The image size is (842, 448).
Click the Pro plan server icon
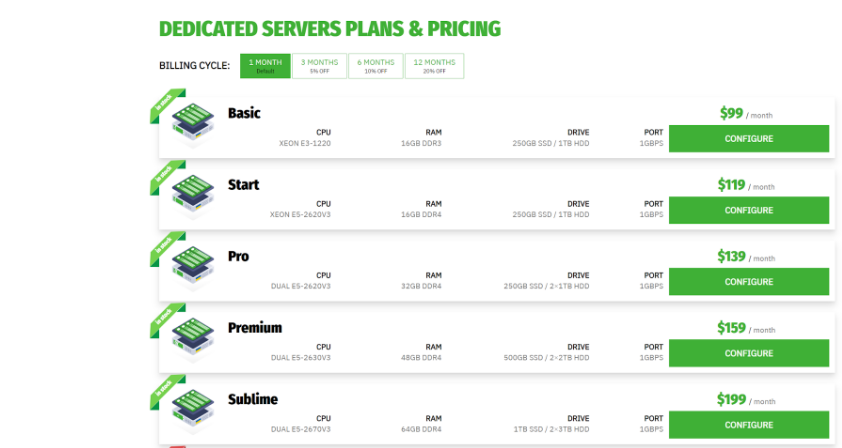coord(193,268)
